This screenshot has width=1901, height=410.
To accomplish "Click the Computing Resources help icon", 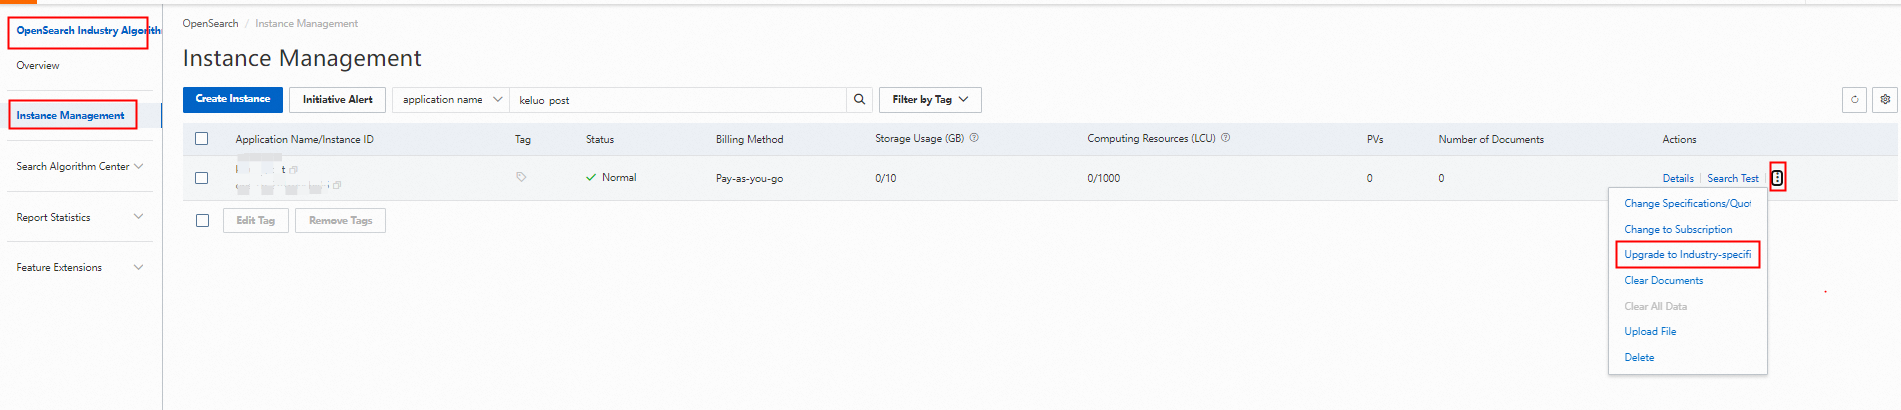I will [1225, 138].
